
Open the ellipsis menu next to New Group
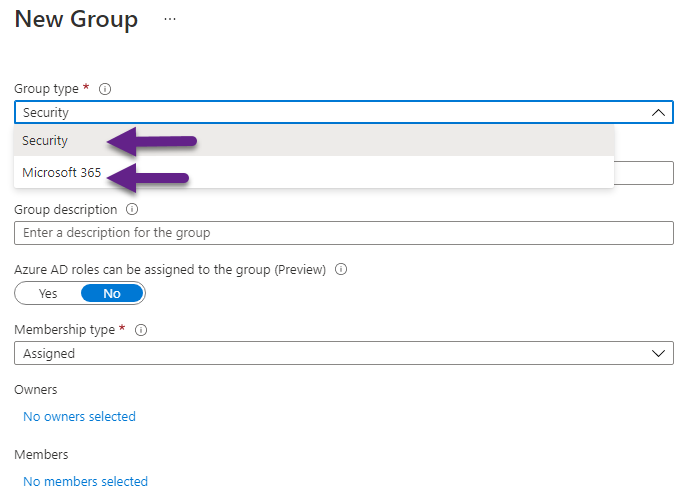coord(169,20)
